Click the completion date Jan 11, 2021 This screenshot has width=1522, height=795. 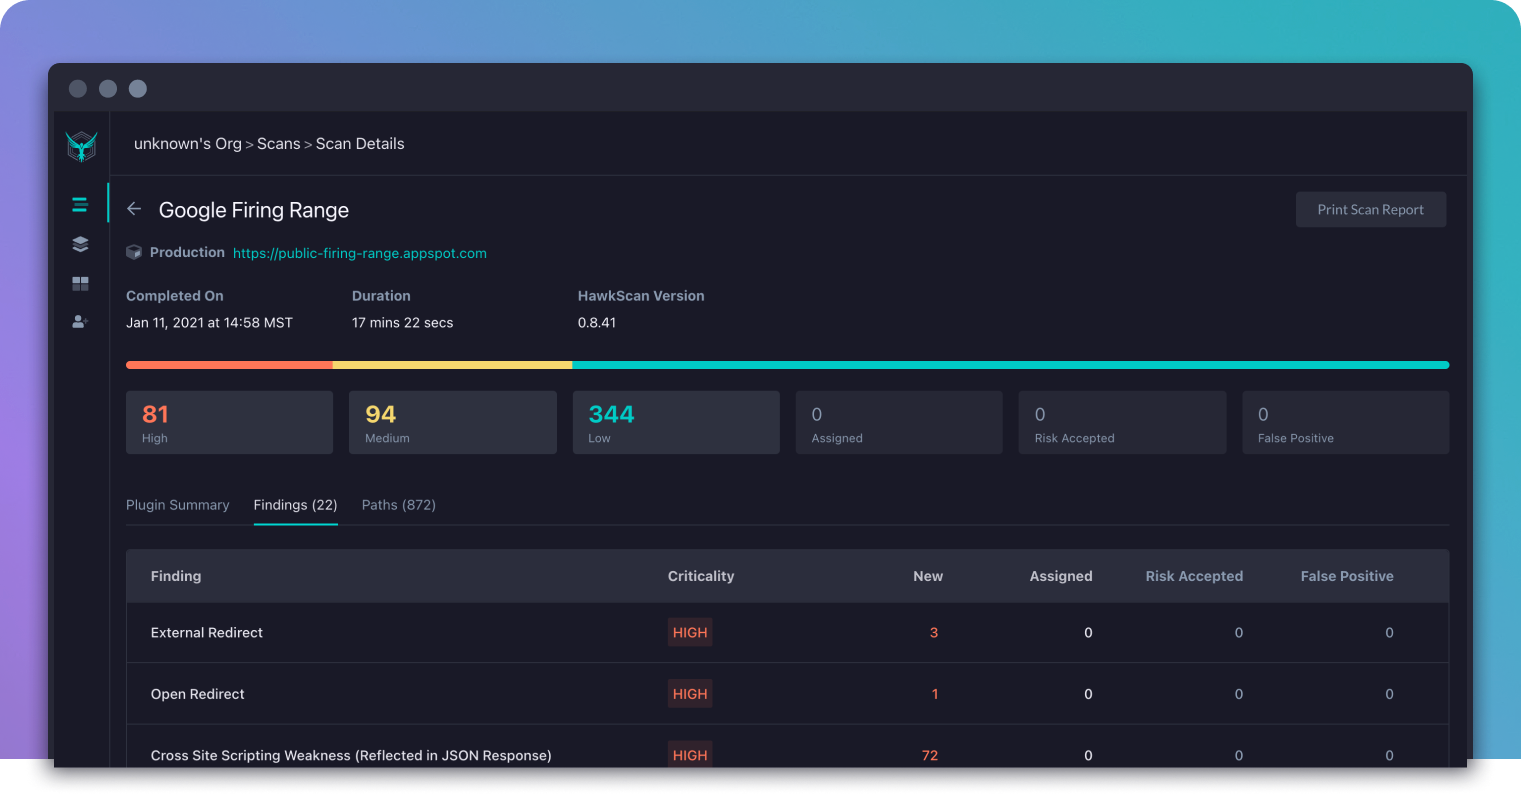[x=209, y=323]
